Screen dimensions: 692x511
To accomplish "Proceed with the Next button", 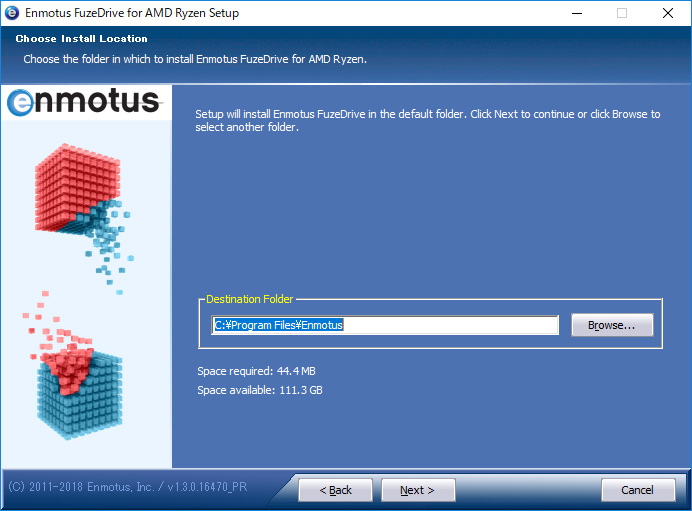I will [x=417, y=490].
